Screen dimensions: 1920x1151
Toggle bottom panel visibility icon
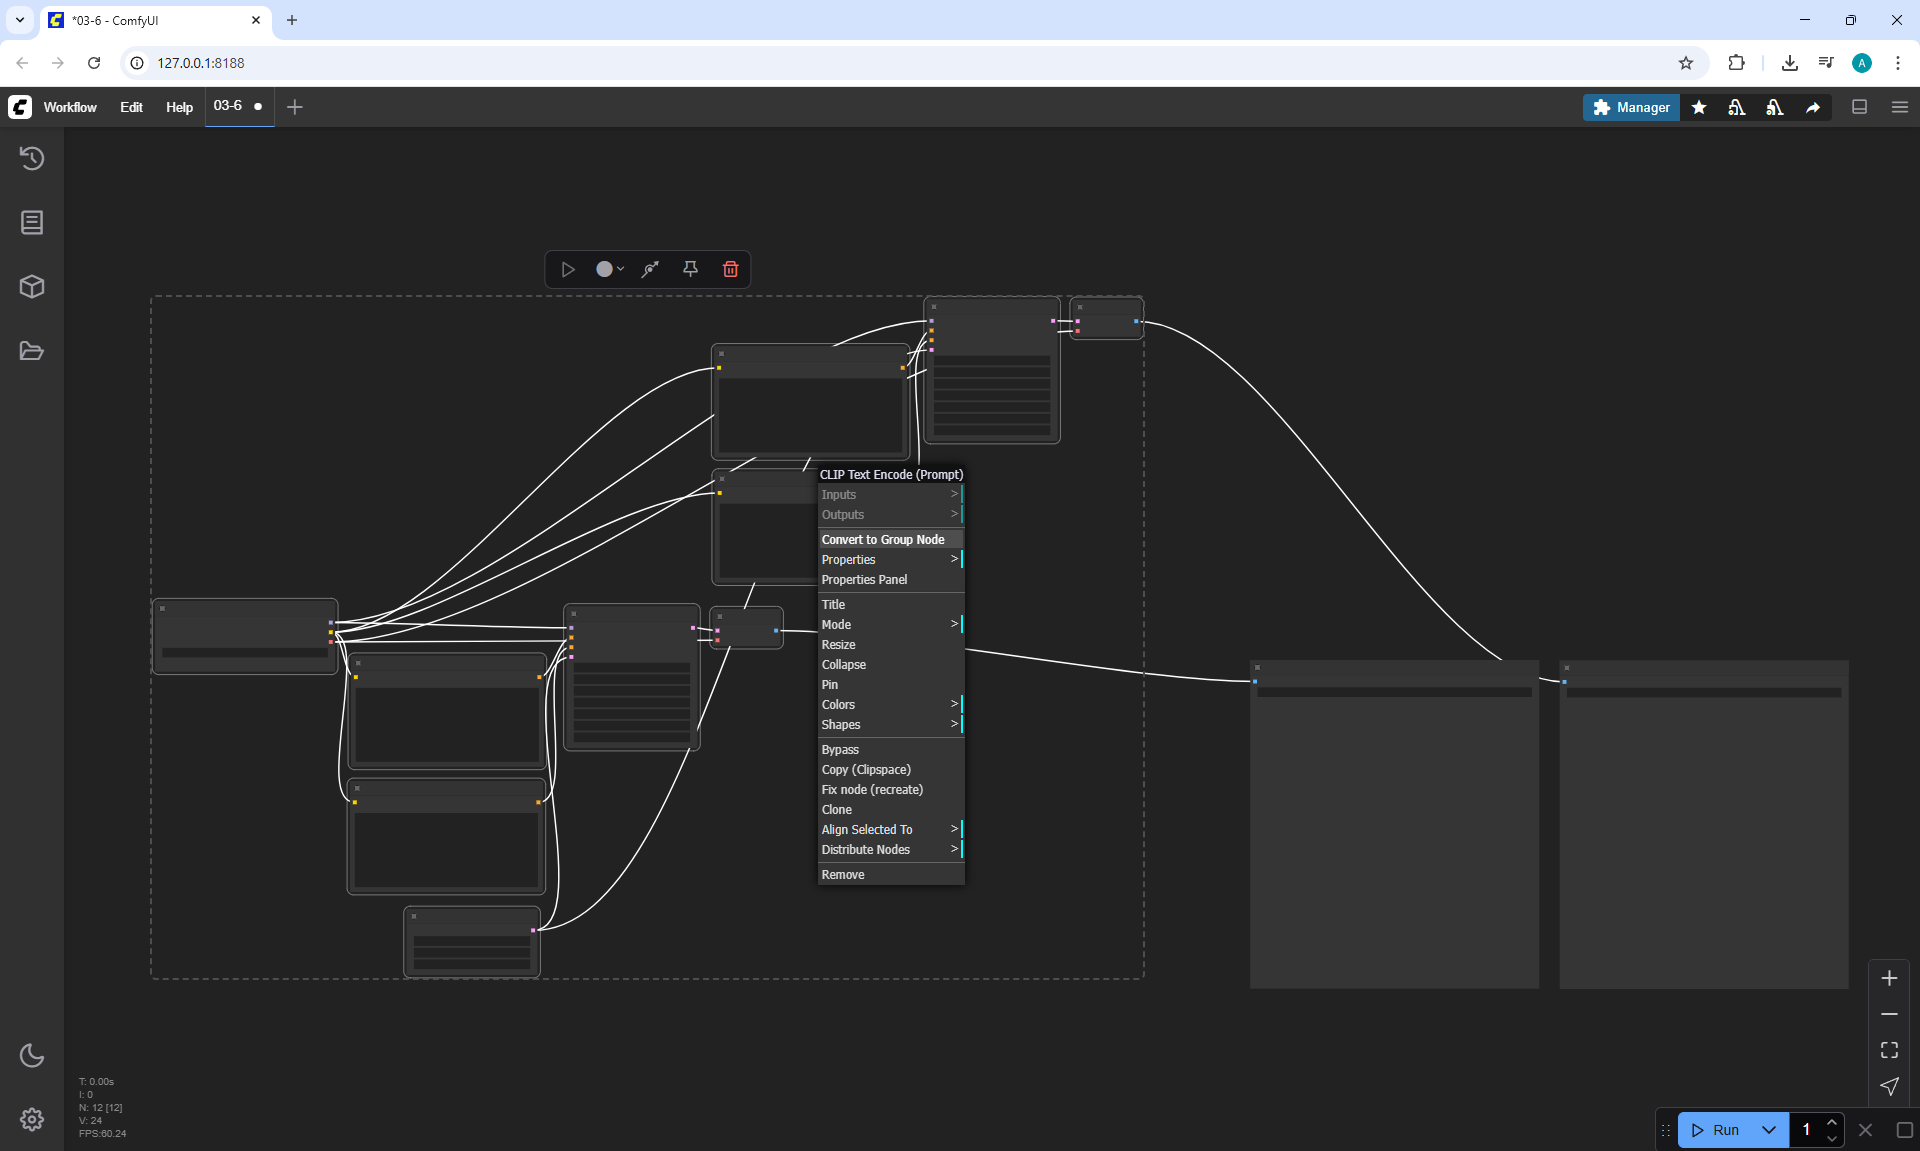[x=1859, y=107]
